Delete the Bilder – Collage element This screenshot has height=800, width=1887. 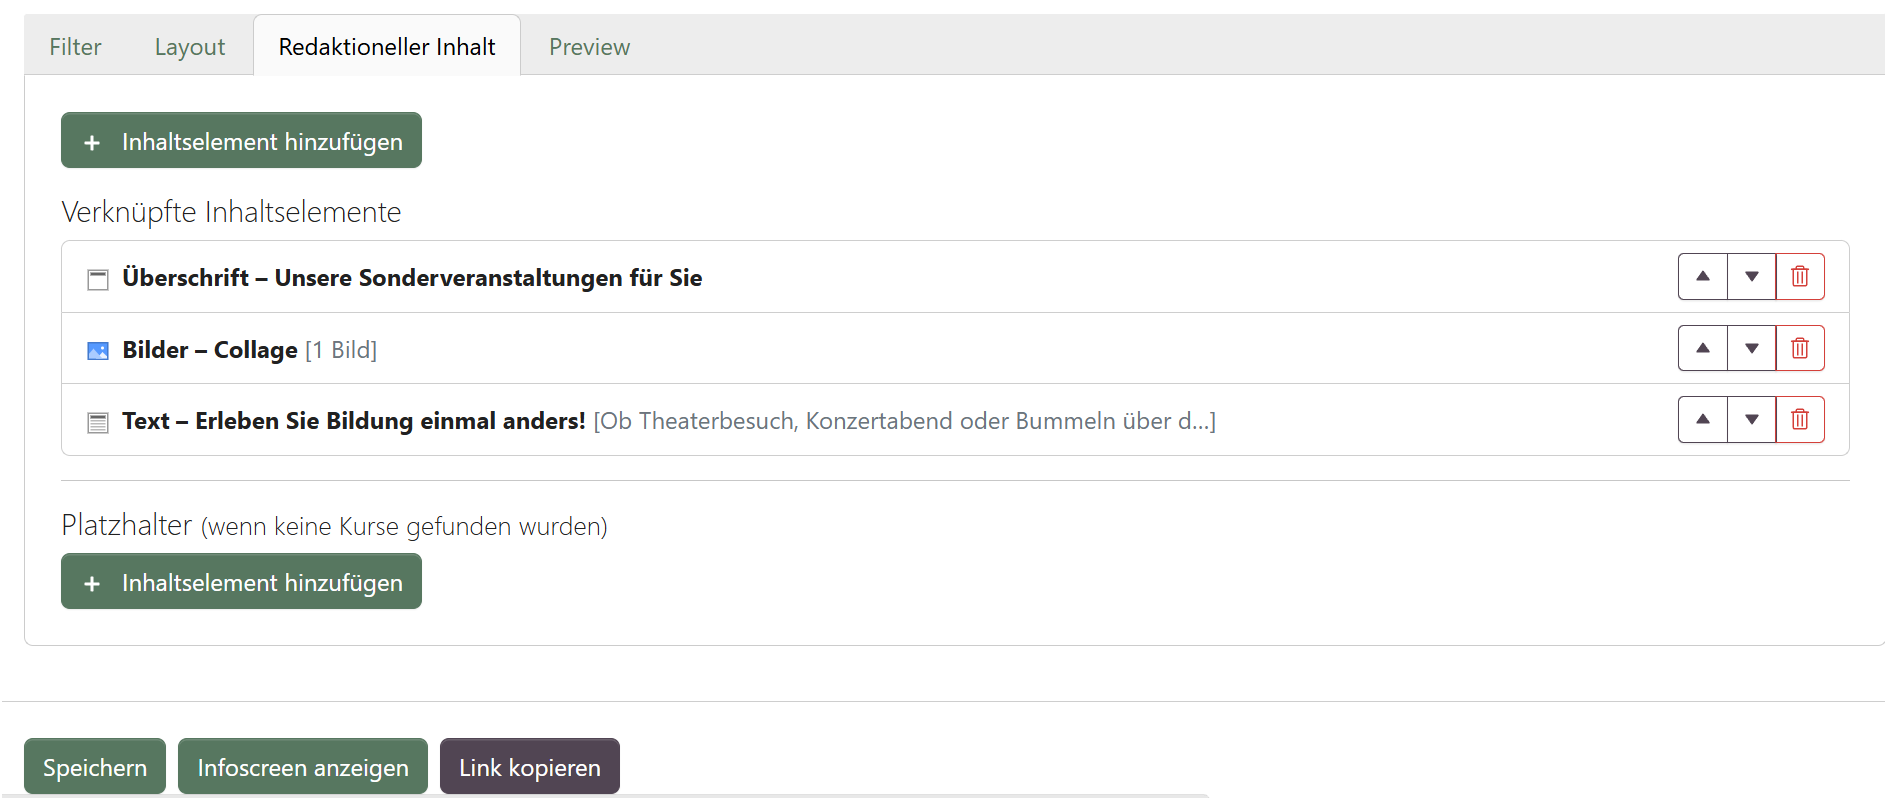1800,348
